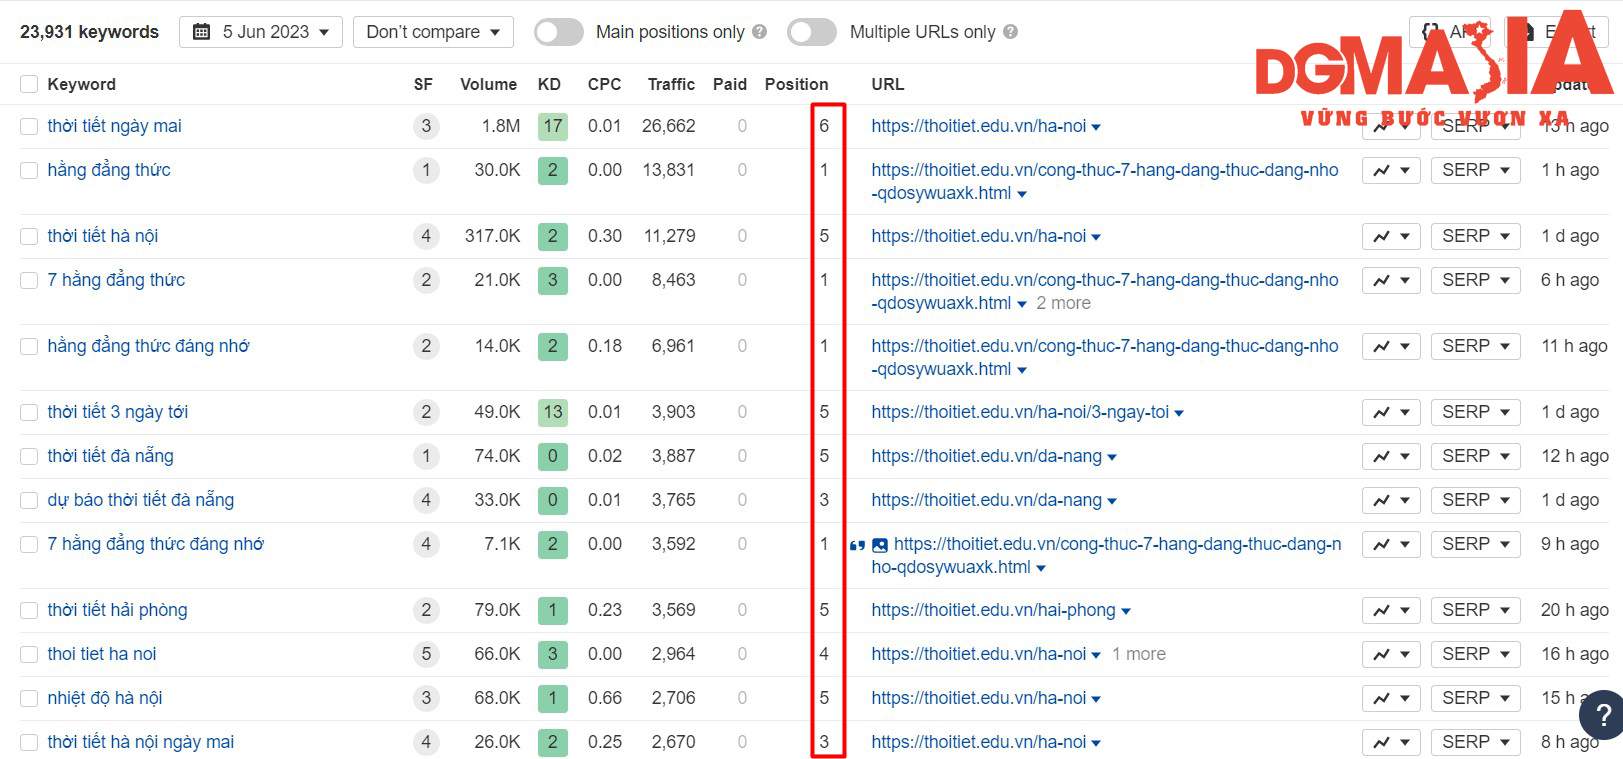Click the featured snippet quote icon before the URL

857,545
